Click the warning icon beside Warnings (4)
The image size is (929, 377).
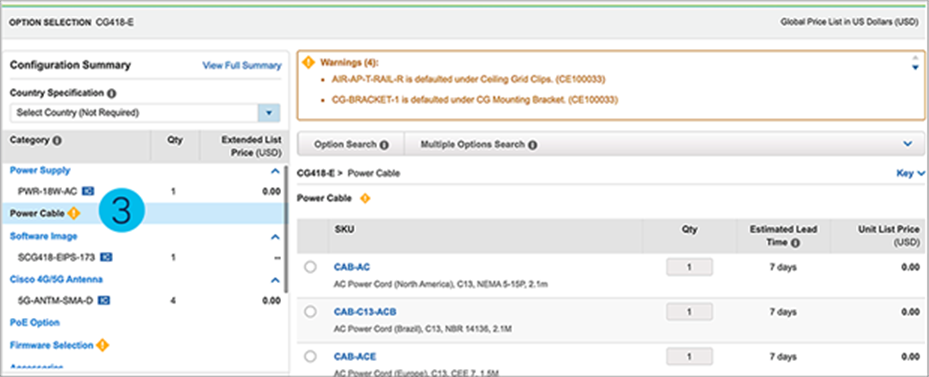pyautogui.click(x=307, y=62)
